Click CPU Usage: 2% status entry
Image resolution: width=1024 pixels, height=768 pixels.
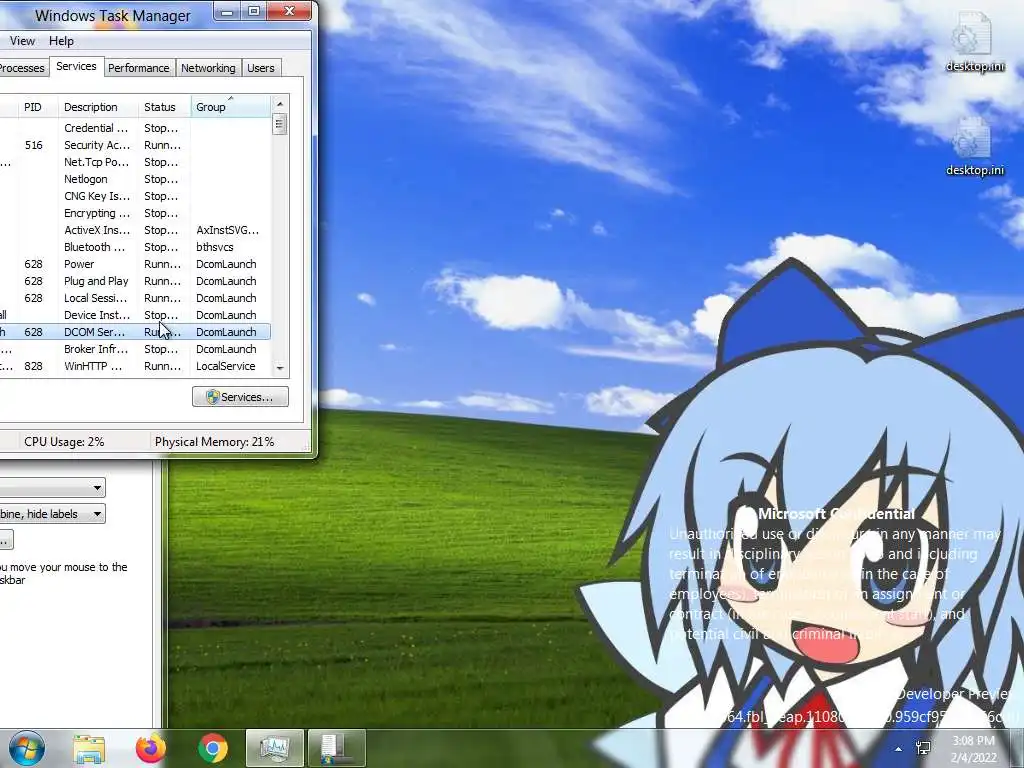pos(64,441)
